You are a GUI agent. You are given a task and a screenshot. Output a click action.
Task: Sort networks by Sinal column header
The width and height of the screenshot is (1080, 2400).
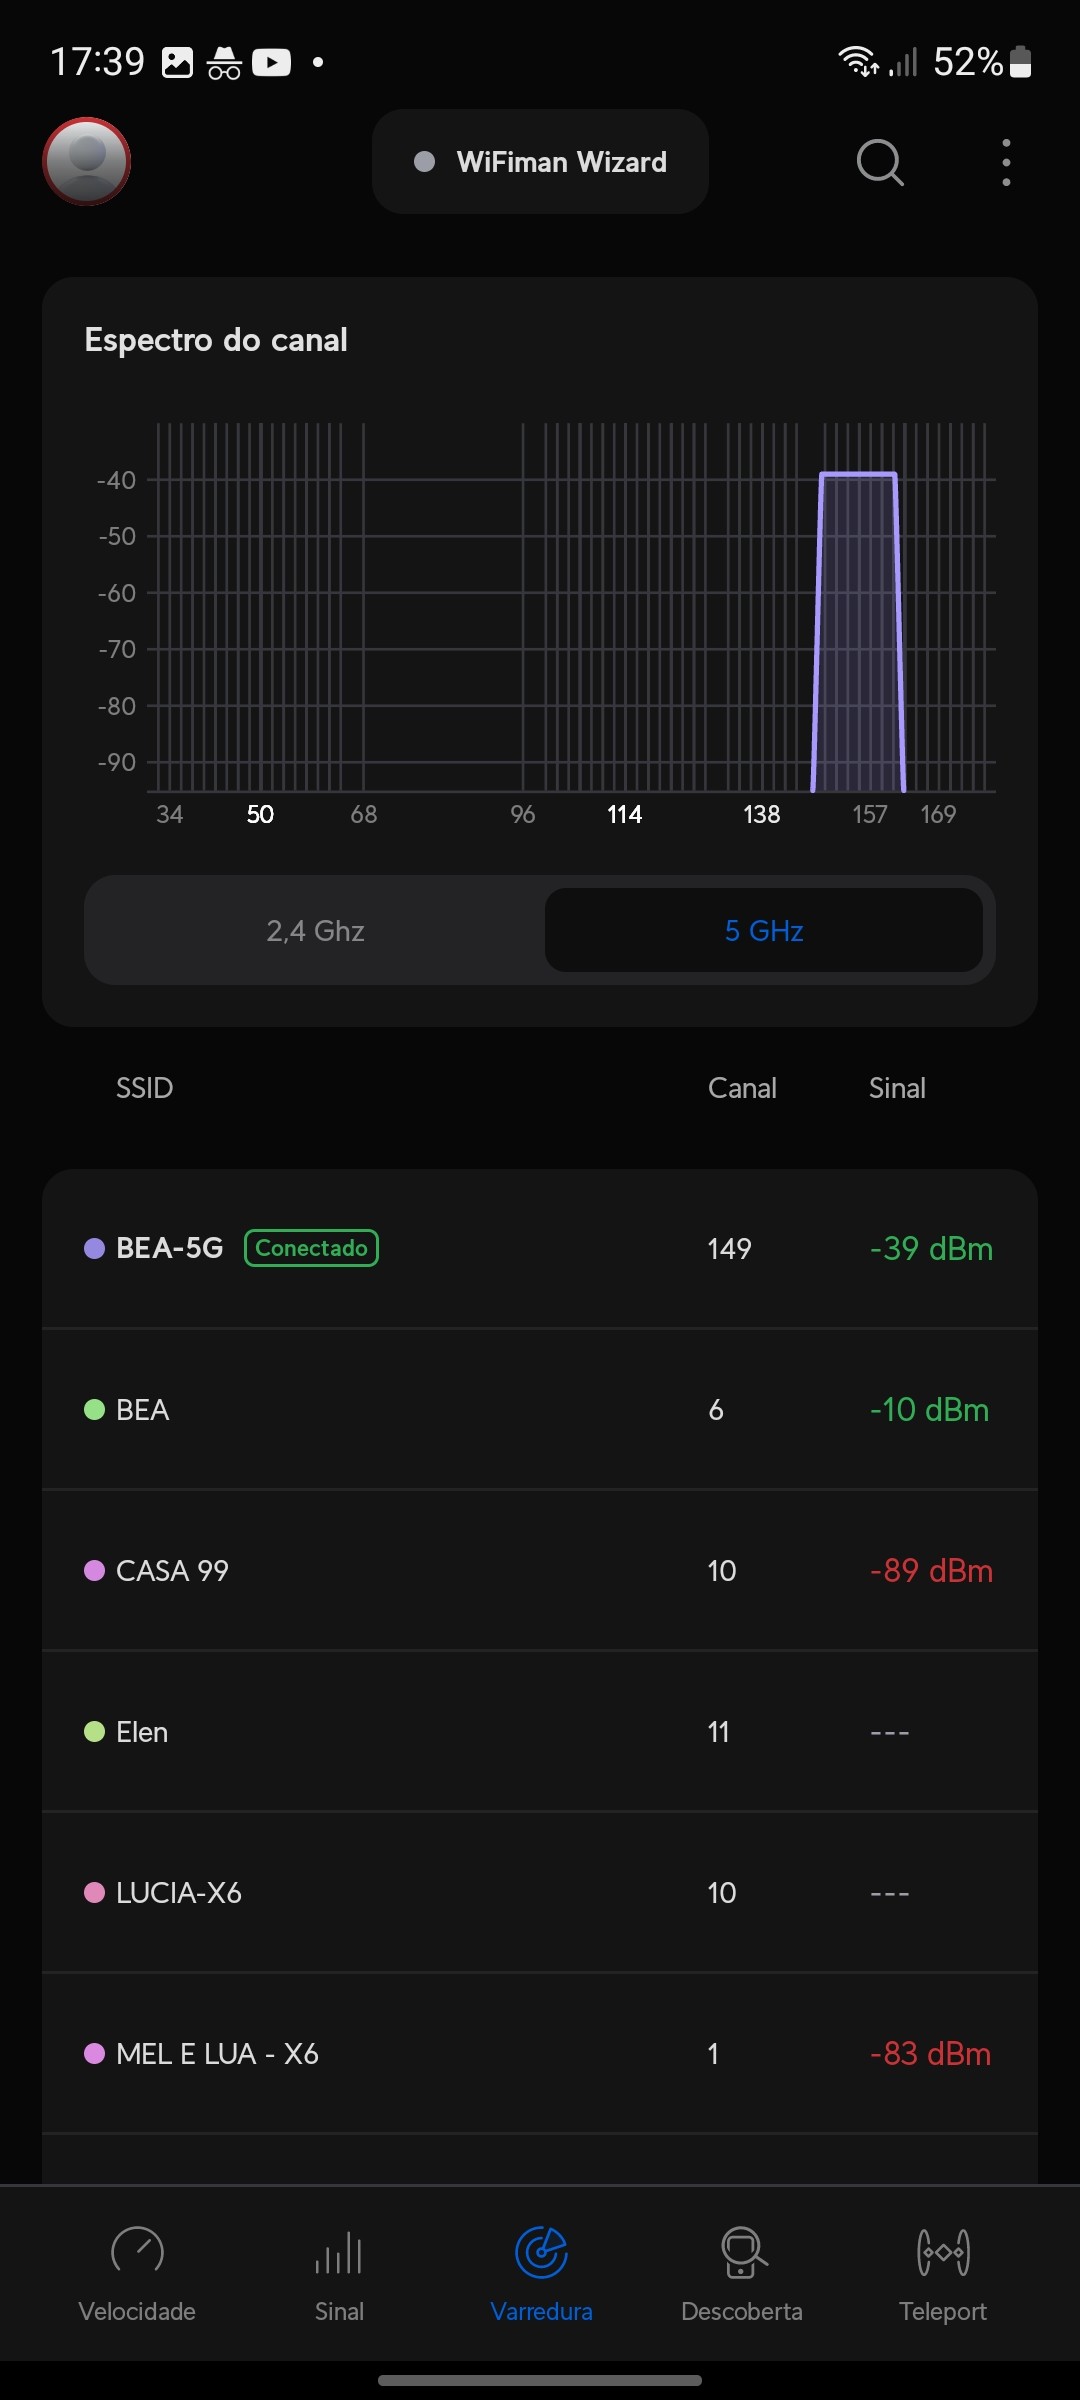tap(897, 1088)
